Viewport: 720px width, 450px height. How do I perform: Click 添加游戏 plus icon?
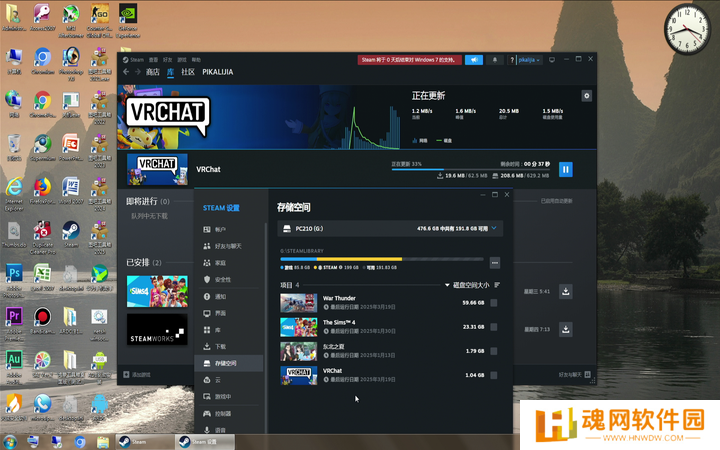point(126,375)
